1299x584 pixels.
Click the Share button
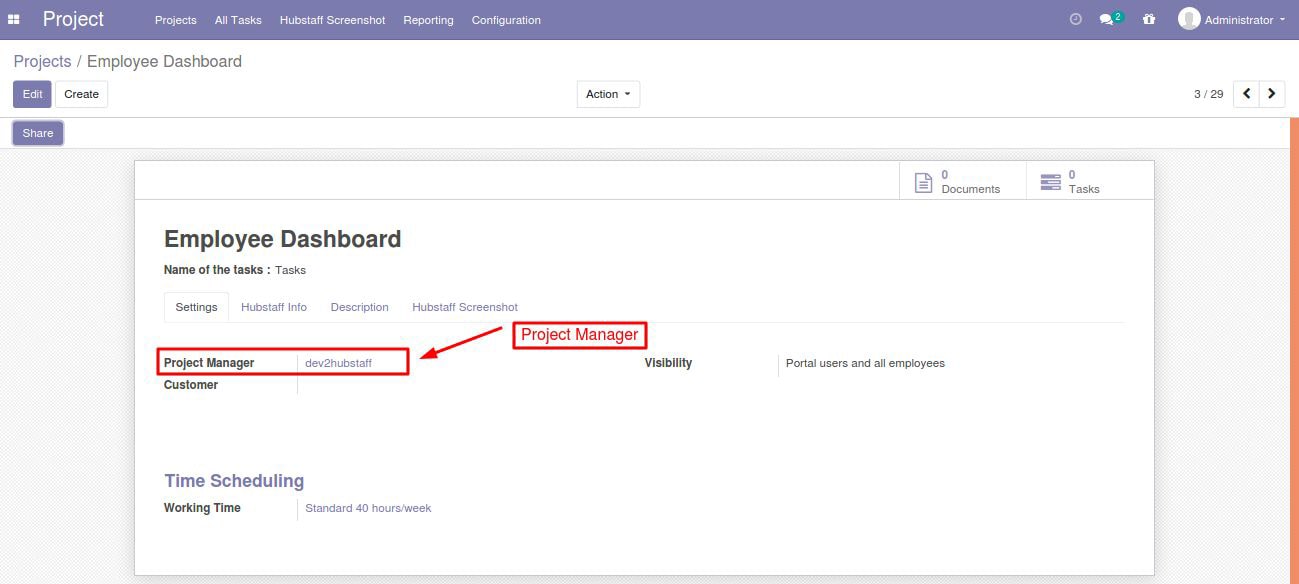[38, 133]
